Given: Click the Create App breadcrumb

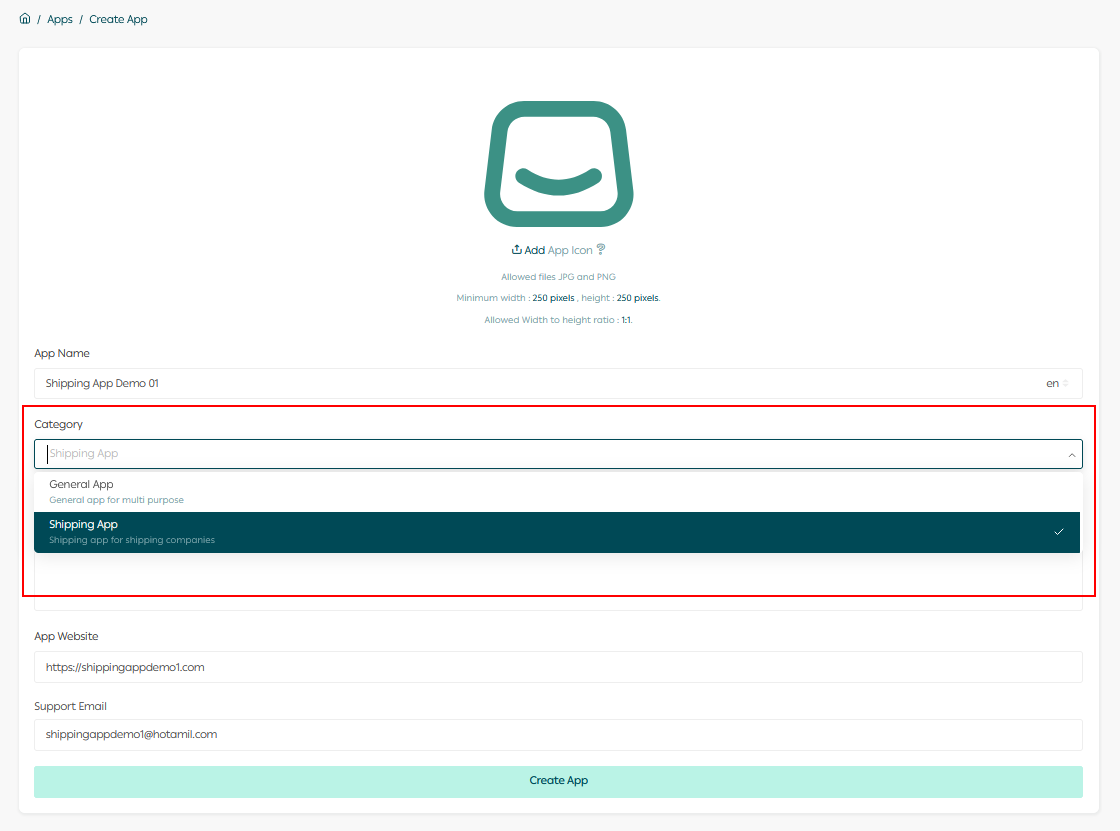Looking at the screenshot, I should coord(119,19).
